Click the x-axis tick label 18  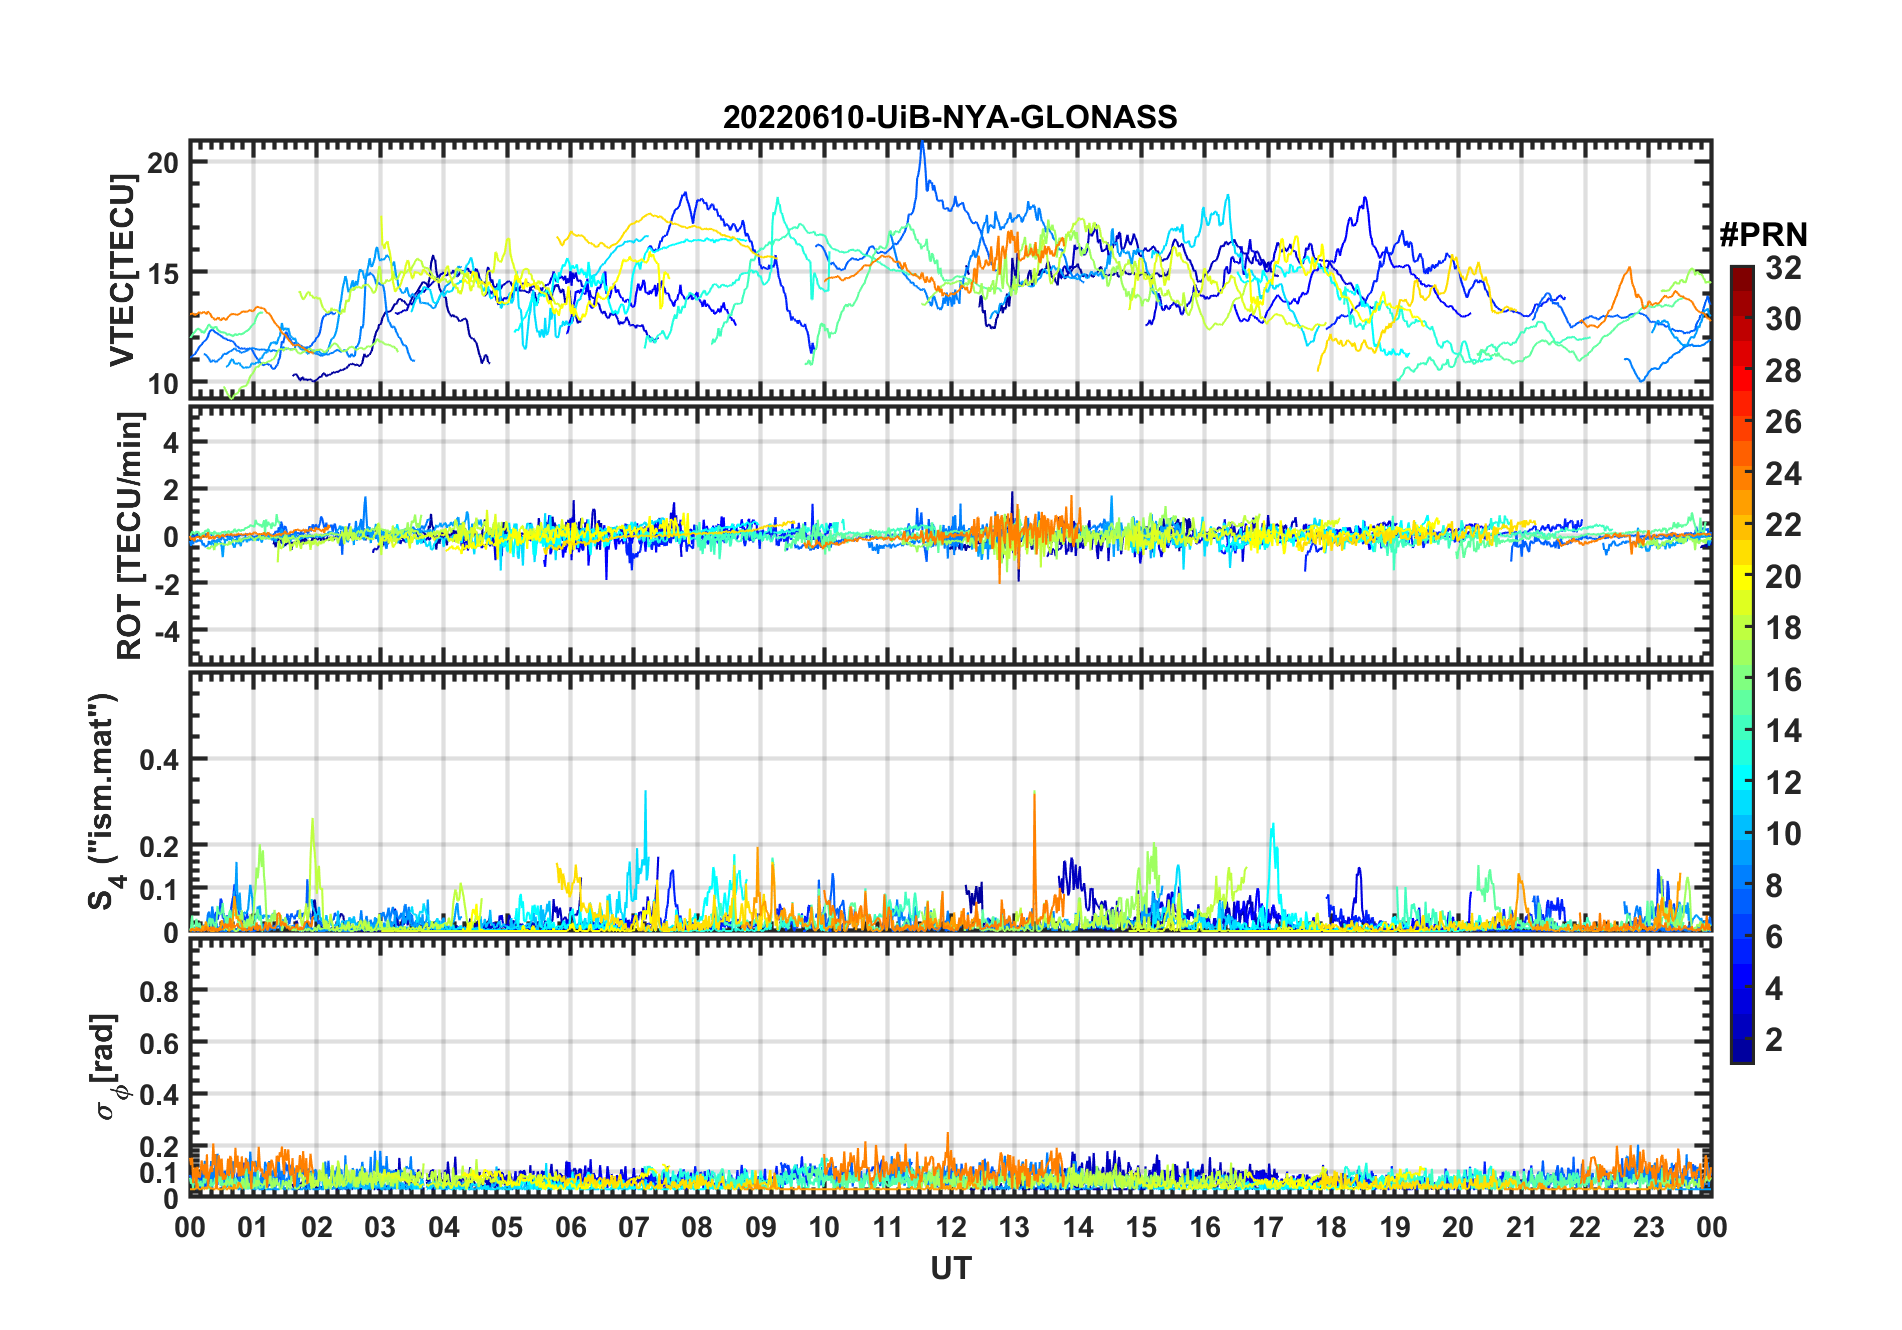click(1331, 1226)
